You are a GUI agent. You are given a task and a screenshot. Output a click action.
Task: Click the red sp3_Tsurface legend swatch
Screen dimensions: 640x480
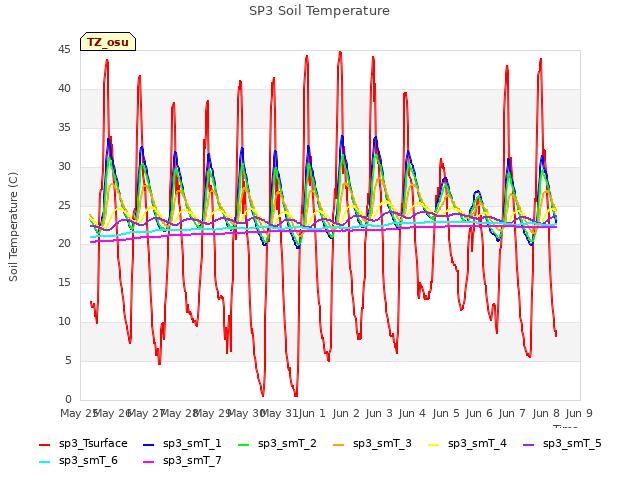point(44,444)
